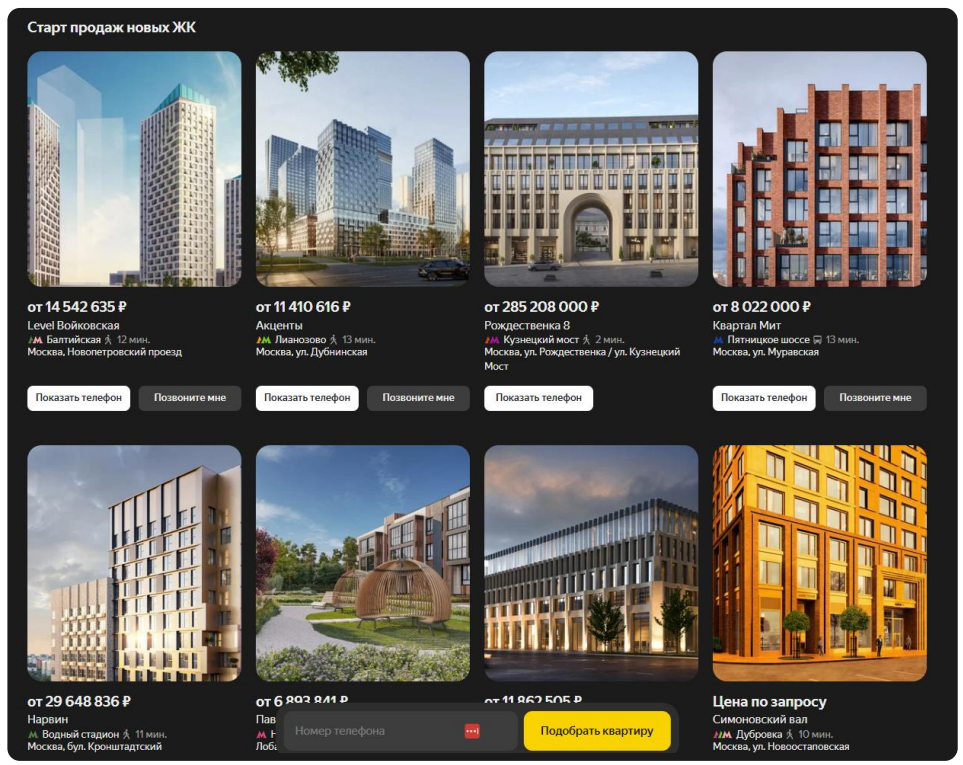
Task: Click Позвоните мне for Квартал Мит
Action: click(875, 398)
